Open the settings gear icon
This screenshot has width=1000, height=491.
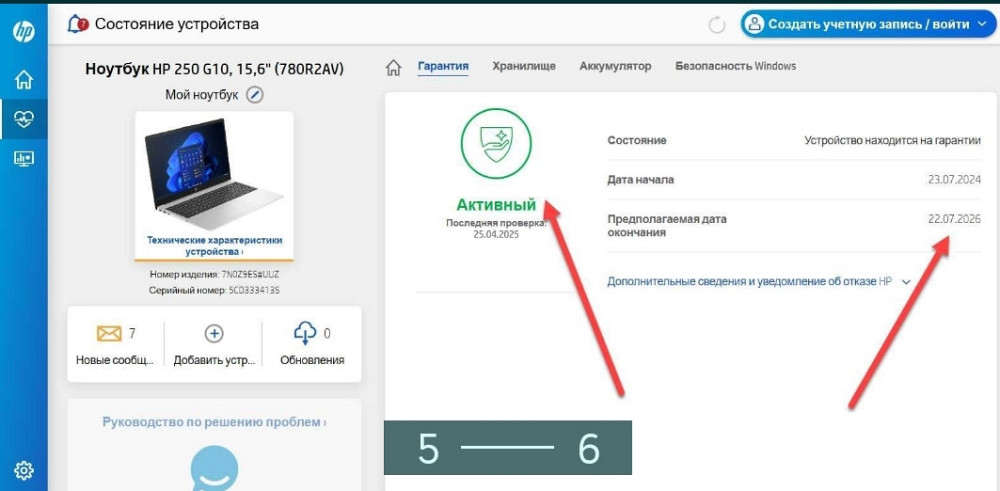[x=24, y=471]
